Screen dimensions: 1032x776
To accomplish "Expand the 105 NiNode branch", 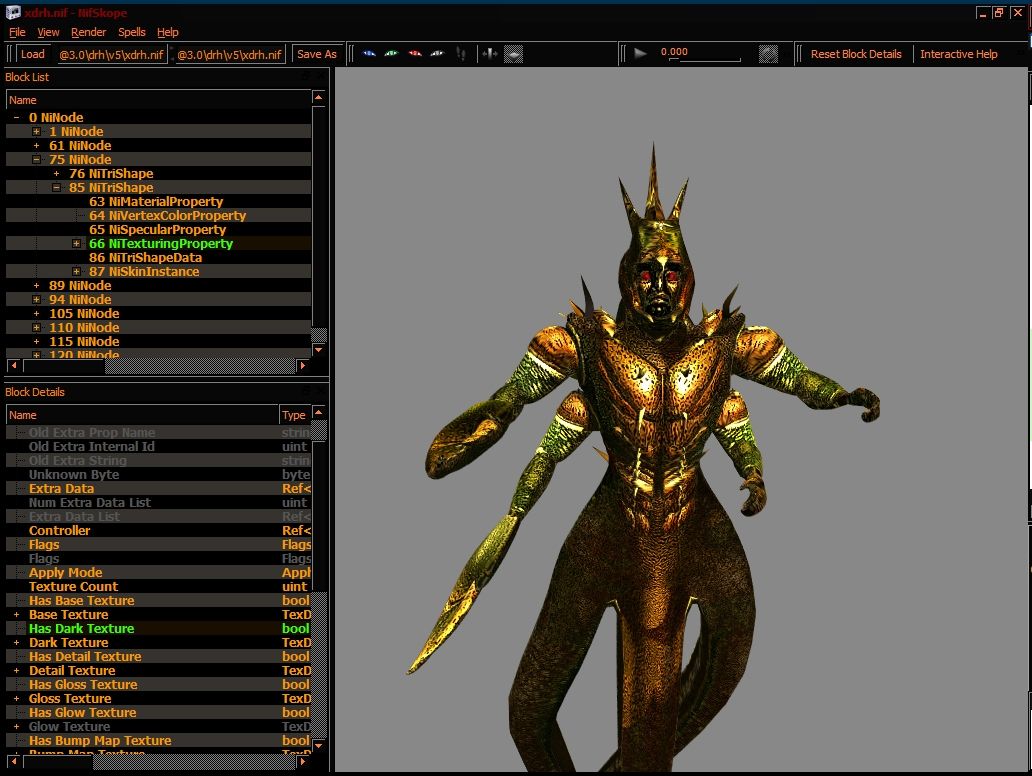I will coord(36,313).
